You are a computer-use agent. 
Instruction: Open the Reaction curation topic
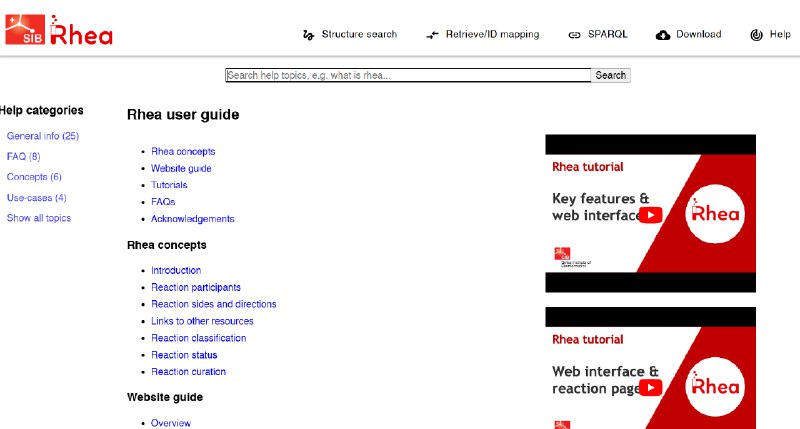click(188, 371)
